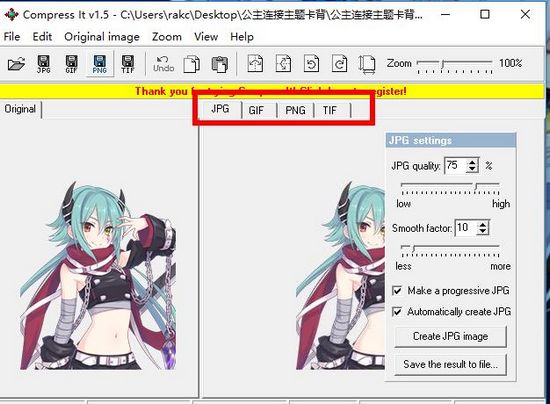Increase Smooth factor with the up arrow
Viewport: 550px width, 404px height.
coord(483,224)
